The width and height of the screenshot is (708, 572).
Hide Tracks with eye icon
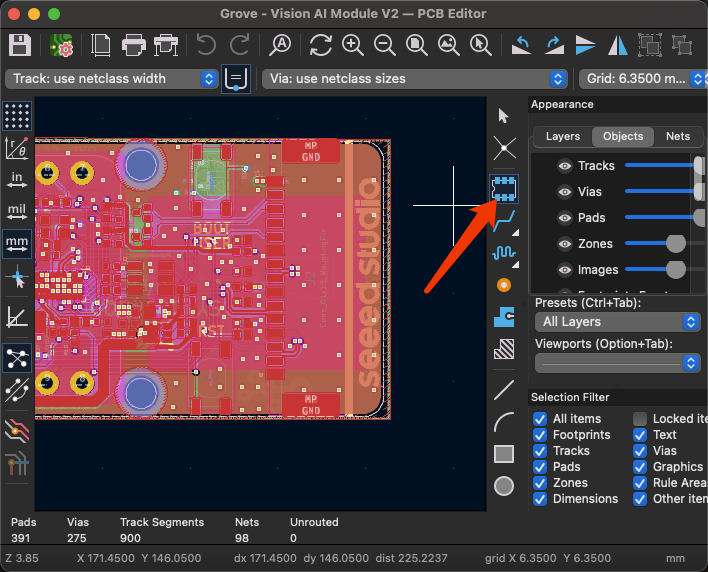[564, 166]
